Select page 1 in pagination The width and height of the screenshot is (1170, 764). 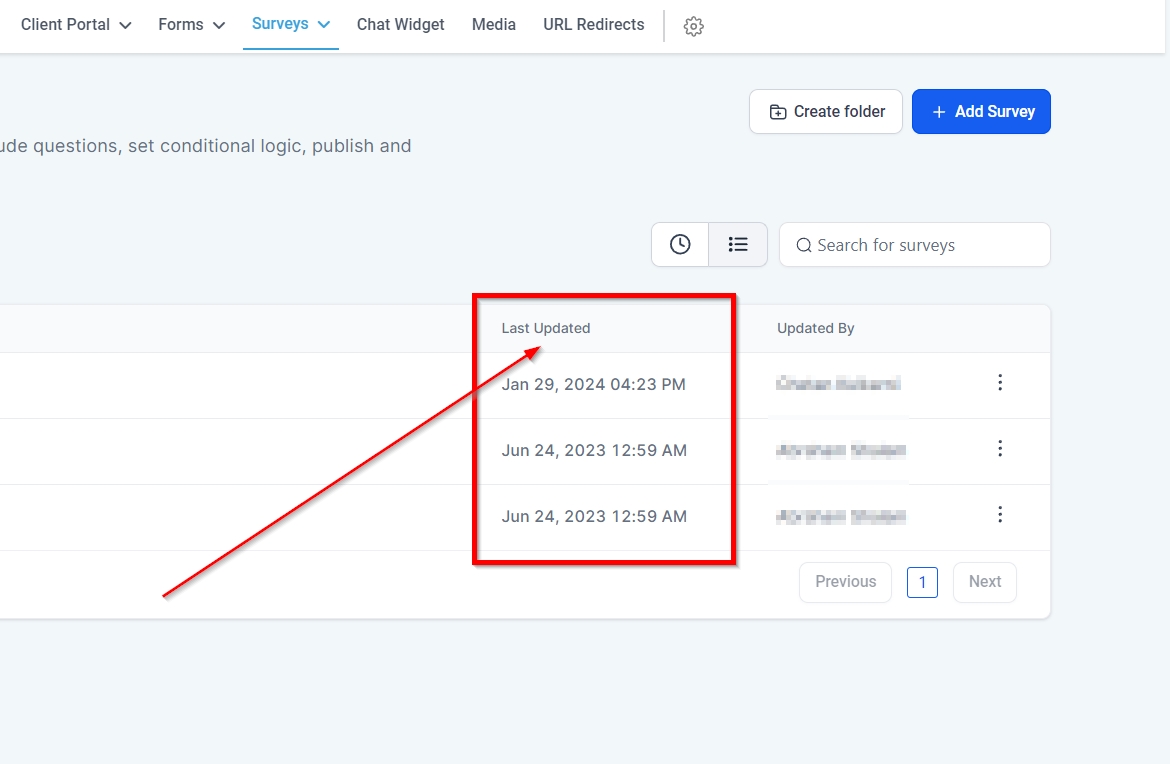click(x=922, y=582)
